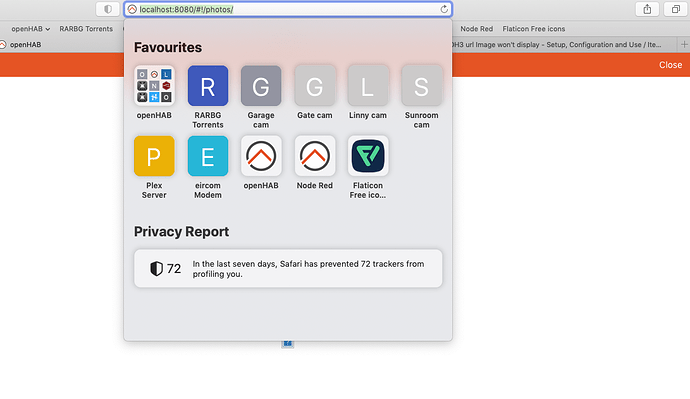This screenshot has height=399, width=690.
Task: Reload the page with the refresh icon
Action: click(444, 9)
